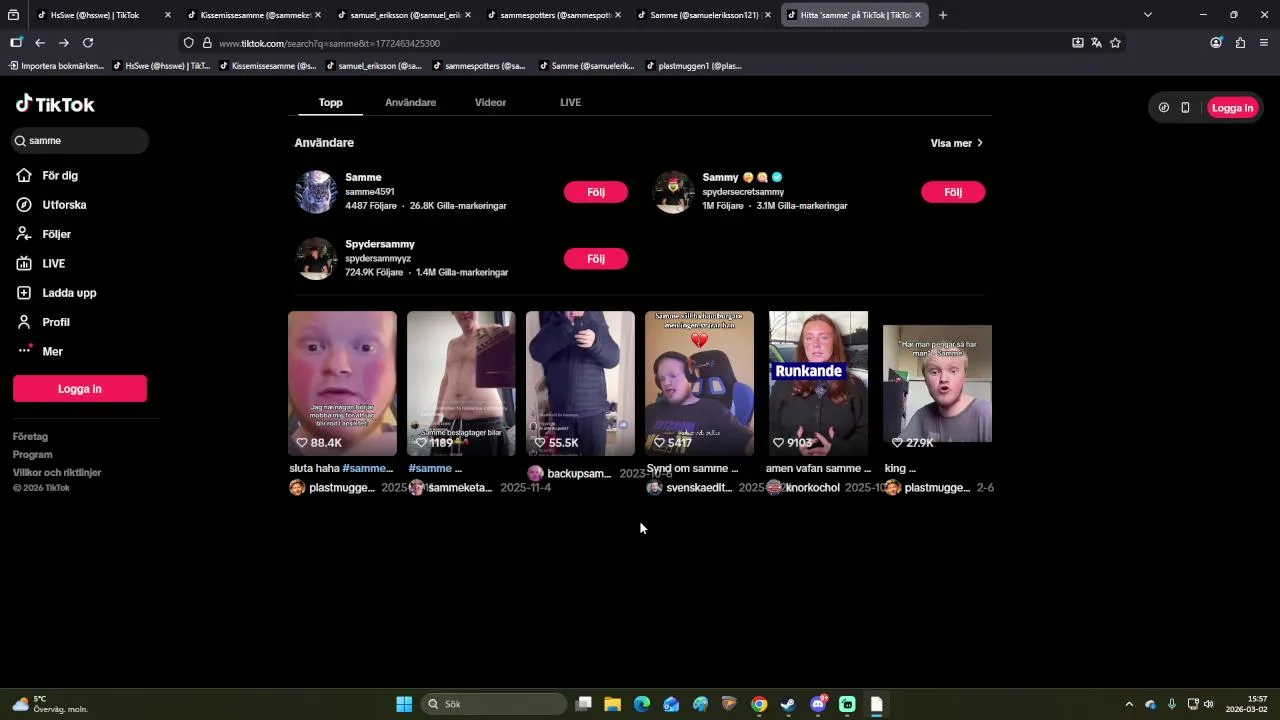The width and height of the screenshot is (1280, 720).
Task: Open the plastmuggen1 bookmark
Action: point(693,66)
